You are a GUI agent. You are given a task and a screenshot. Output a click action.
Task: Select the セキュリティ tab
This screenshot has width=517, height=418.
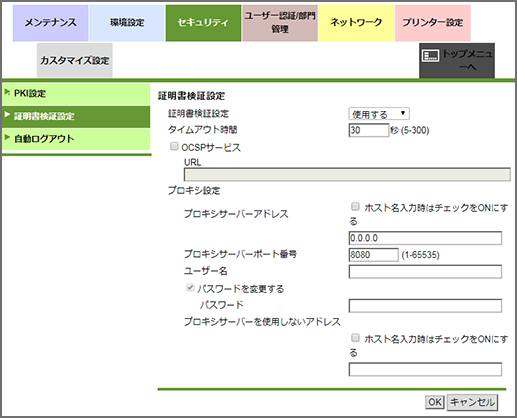(x=203, y=23)
